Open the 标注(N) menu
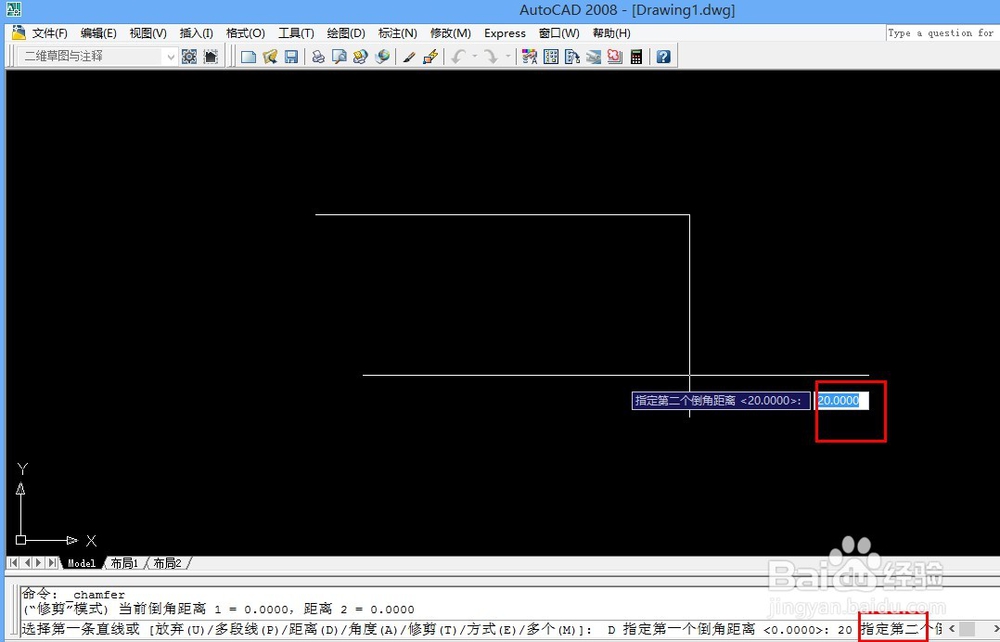 pyautogui.click(x=397, y=33)
